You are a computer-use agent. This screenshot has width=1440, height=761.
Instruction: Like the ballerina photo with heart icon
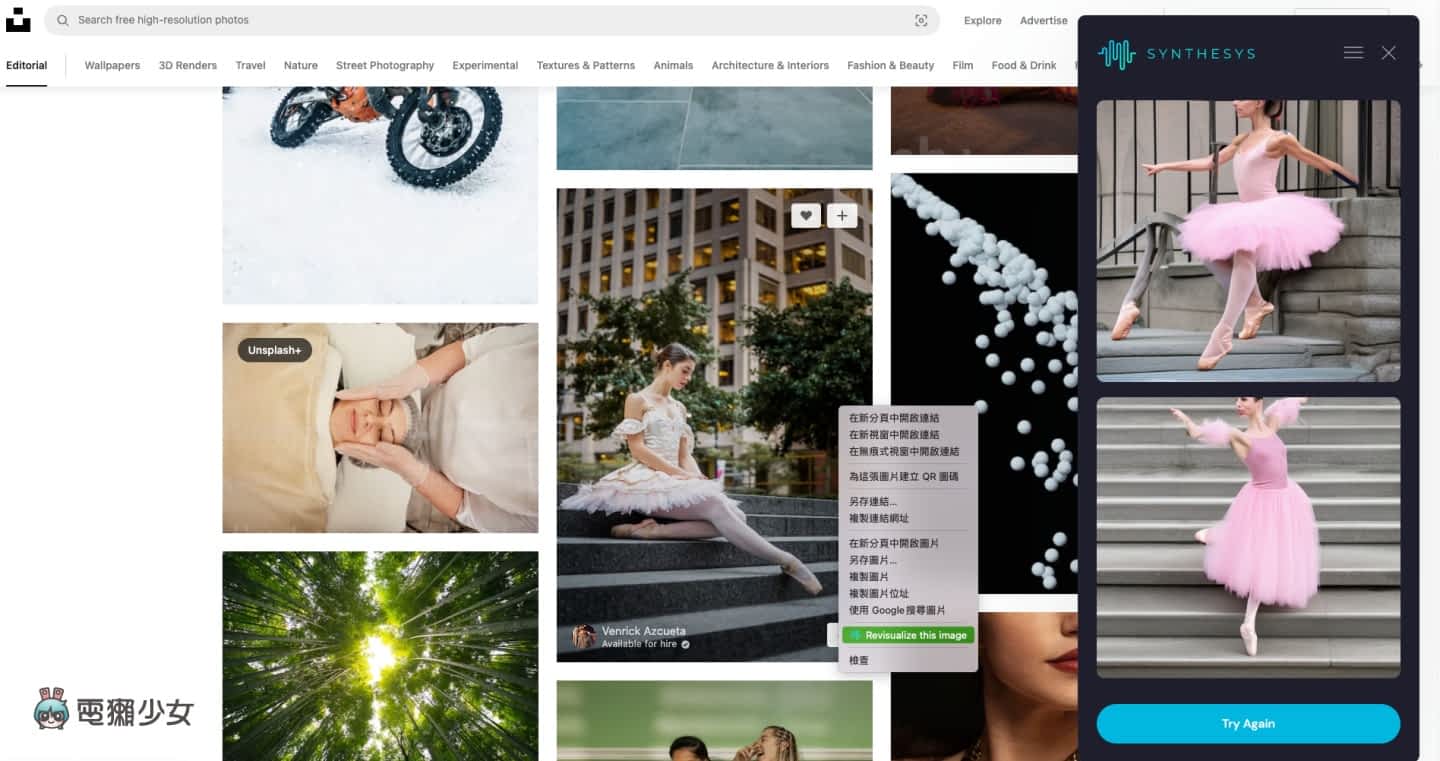[806, 215]
